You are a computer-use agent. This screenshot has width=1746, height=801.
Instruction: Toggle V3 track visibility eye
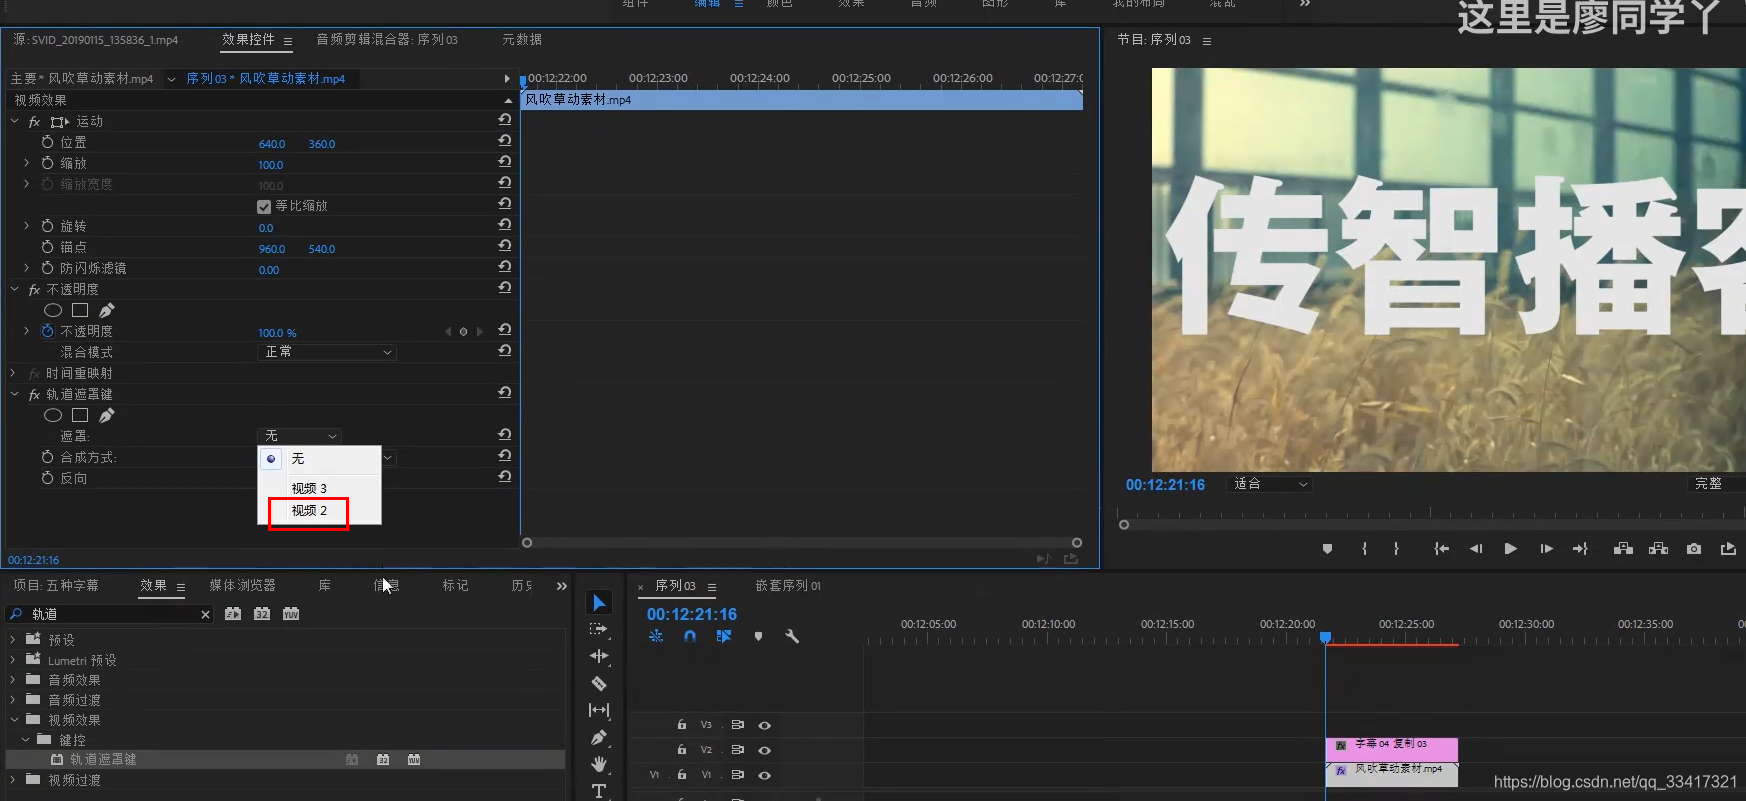764,725
